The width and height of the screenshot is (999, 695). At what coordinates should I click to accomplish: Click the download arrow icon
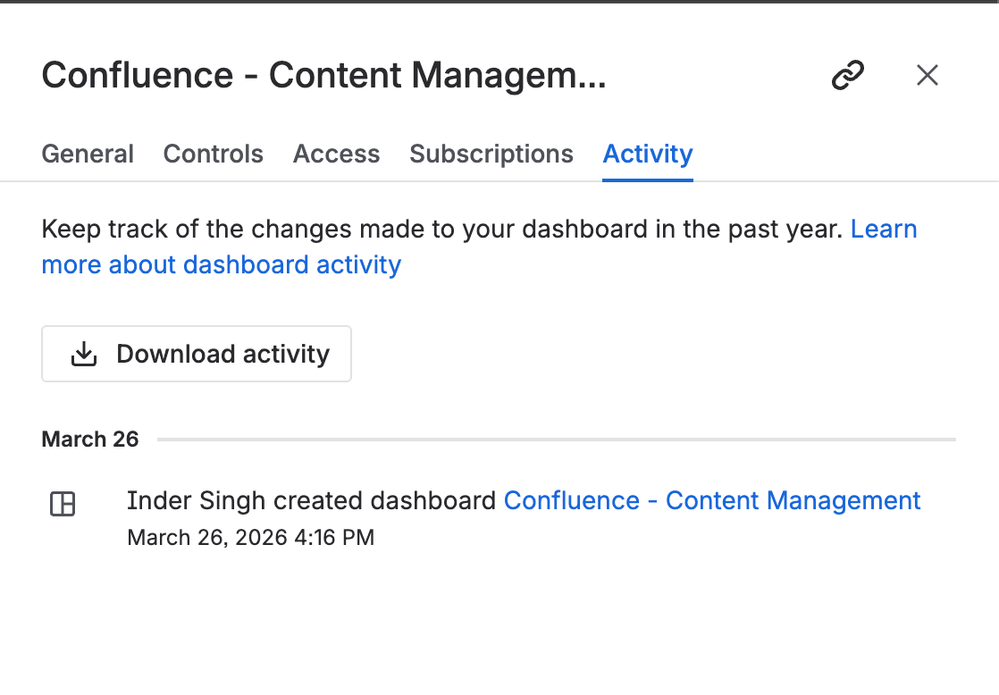[x=84, y=354]
